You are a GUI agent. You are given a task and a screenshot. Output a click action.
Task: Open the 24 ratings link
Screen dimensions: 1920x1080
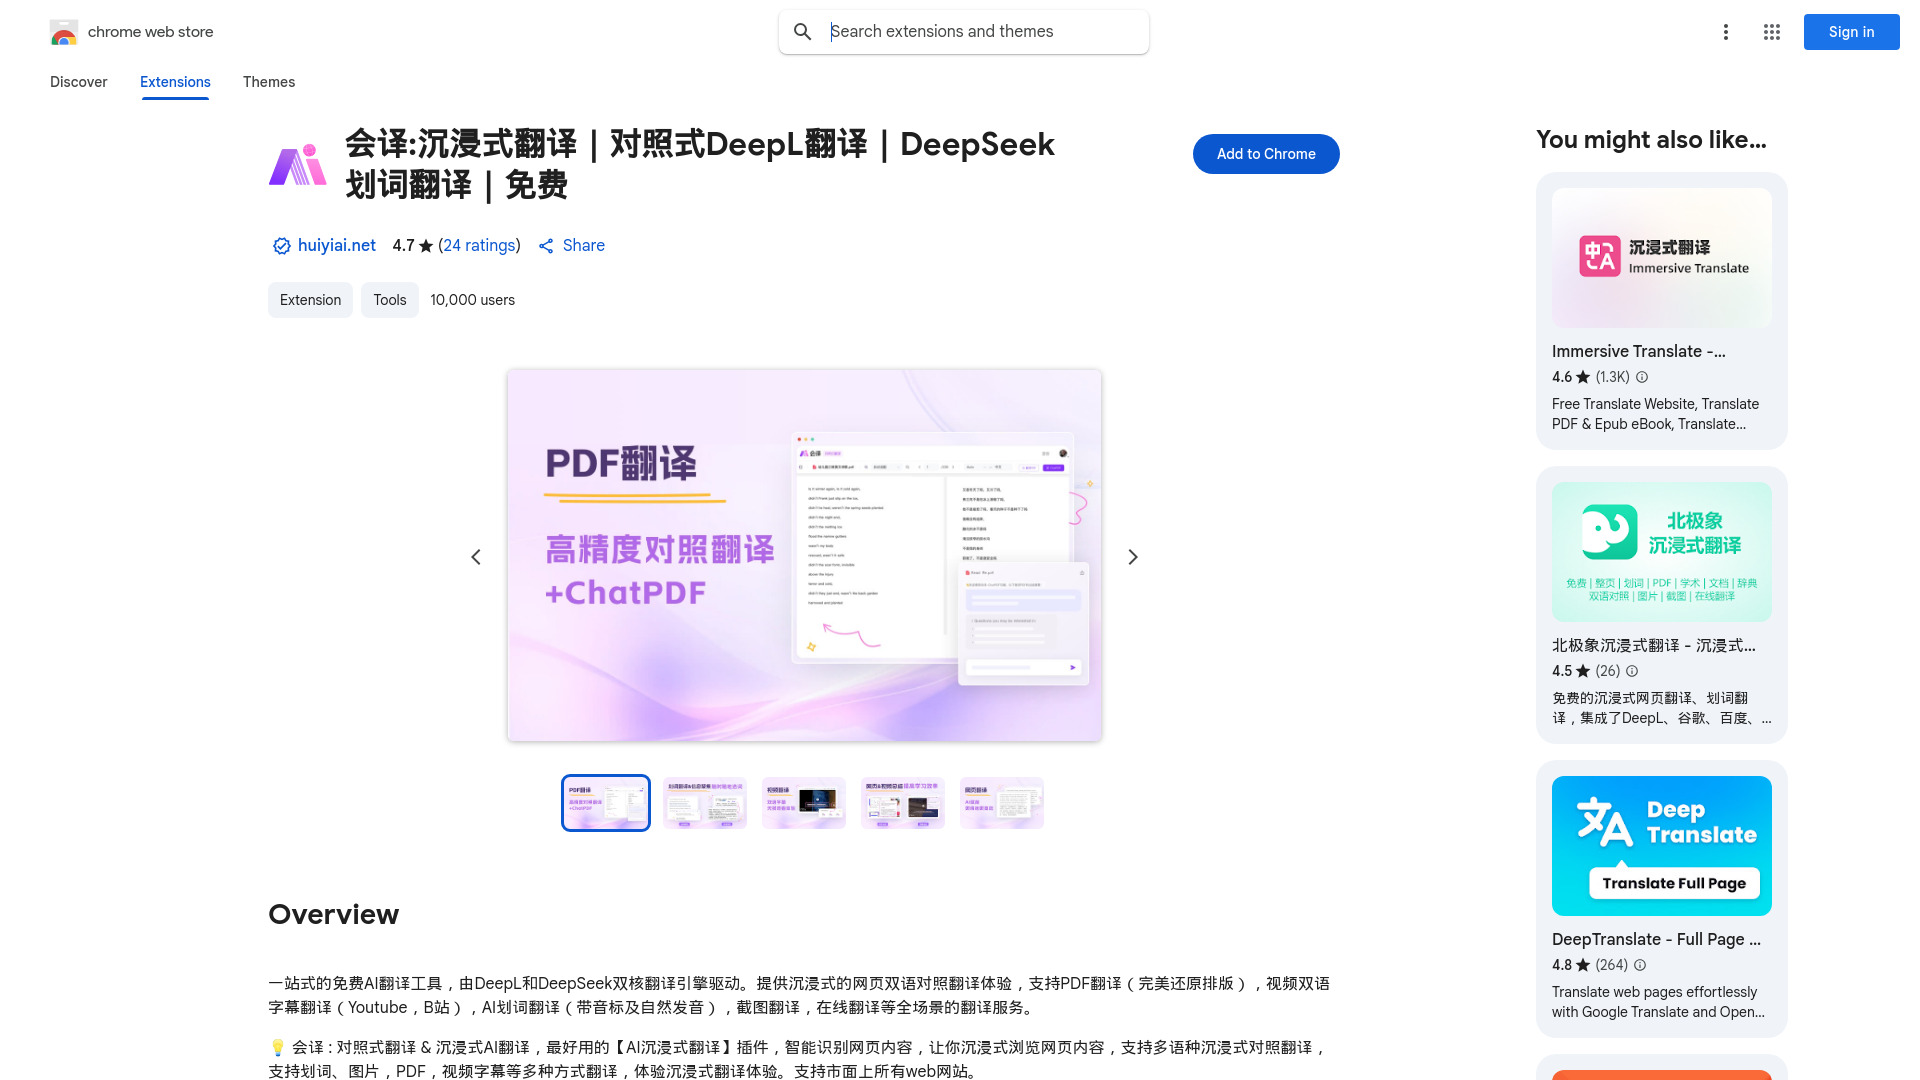[479, 246]
